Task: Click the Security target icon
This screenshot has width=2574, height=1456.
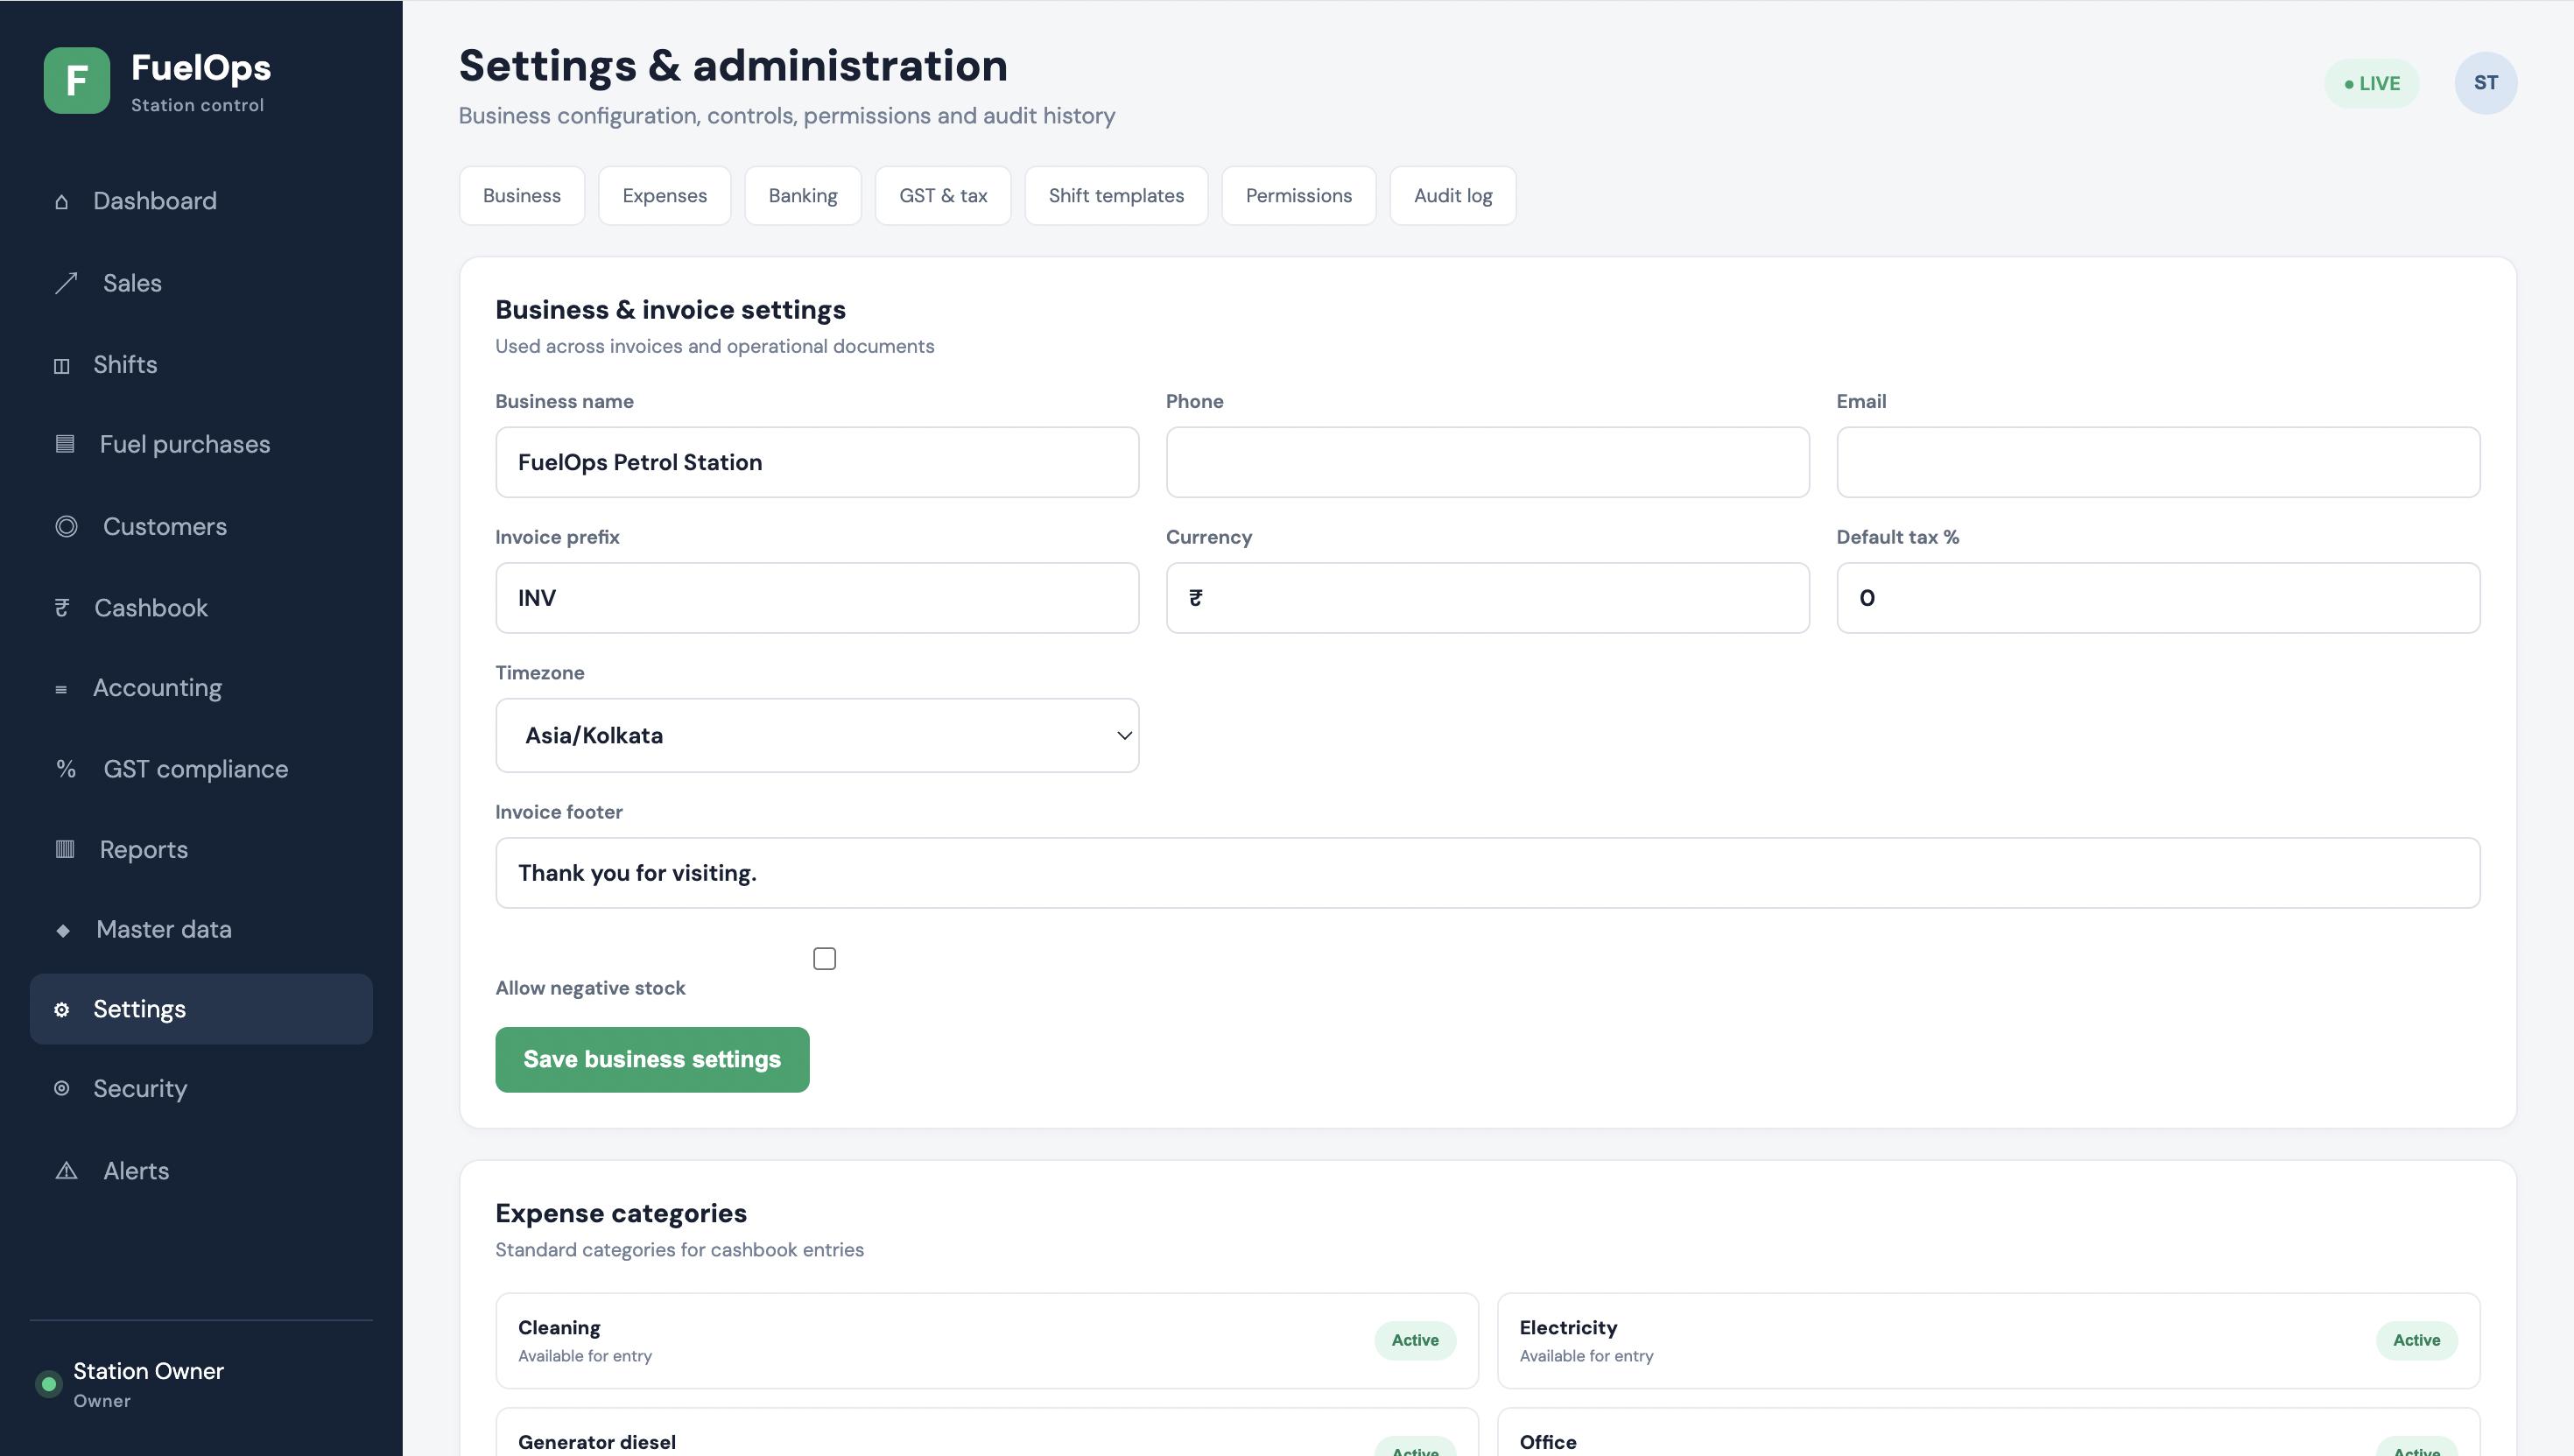Action: tap(62, 1089)
